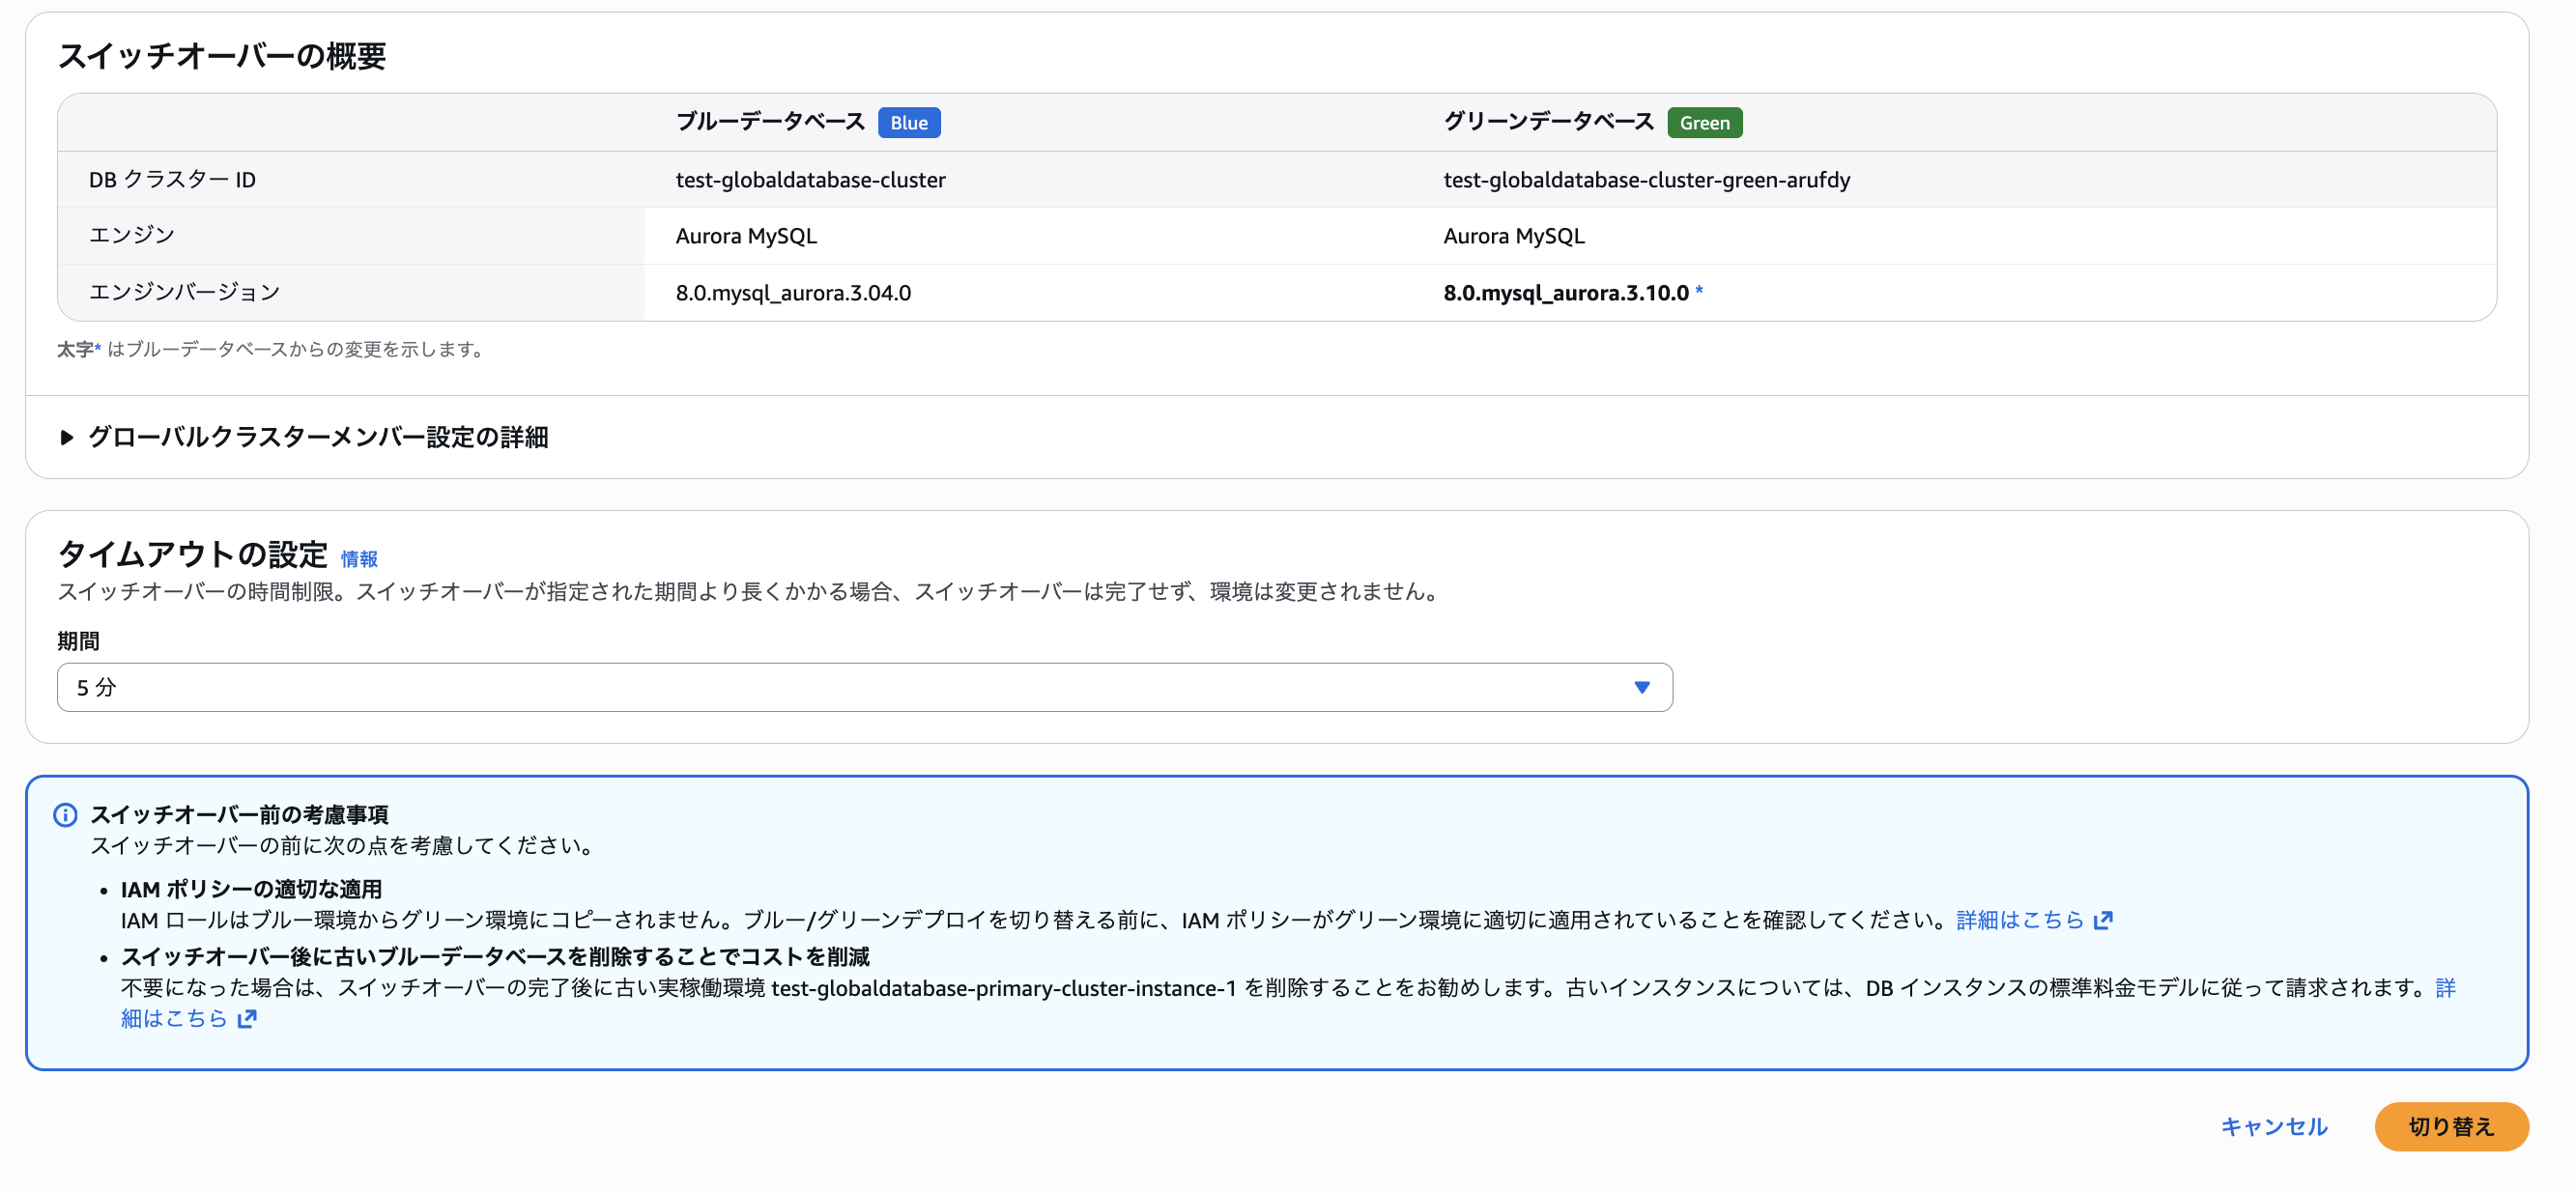Click the info circle icon in considerations box
The height and width of the screenshot is (1192, 2576).
[x=65, y=814]
